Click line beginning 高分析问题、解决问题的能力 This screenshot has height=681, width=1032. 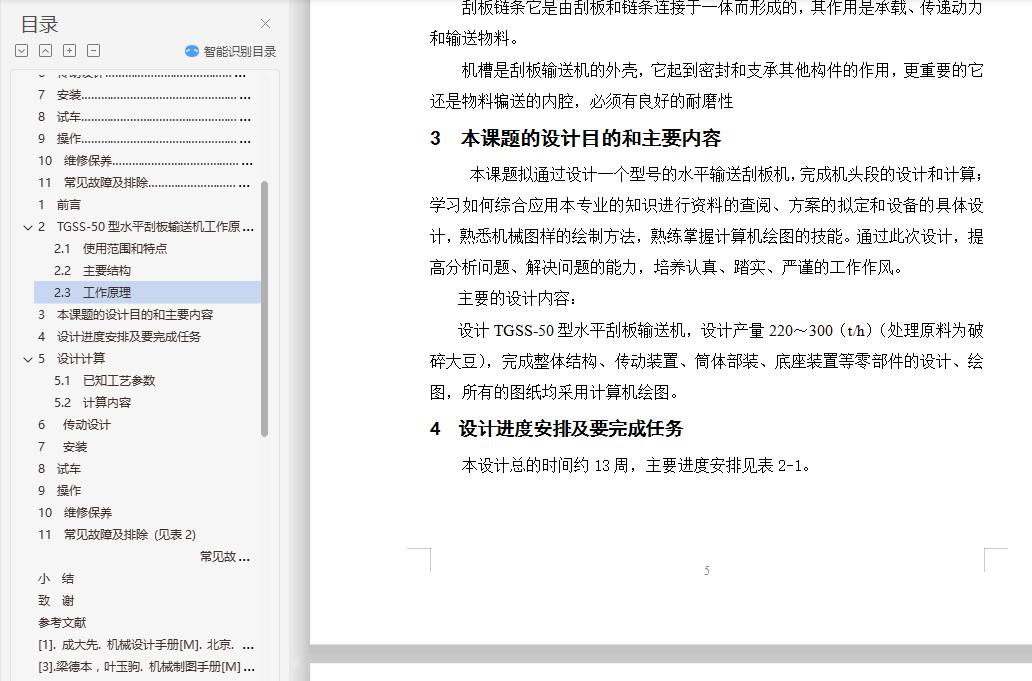coord(667,268)
